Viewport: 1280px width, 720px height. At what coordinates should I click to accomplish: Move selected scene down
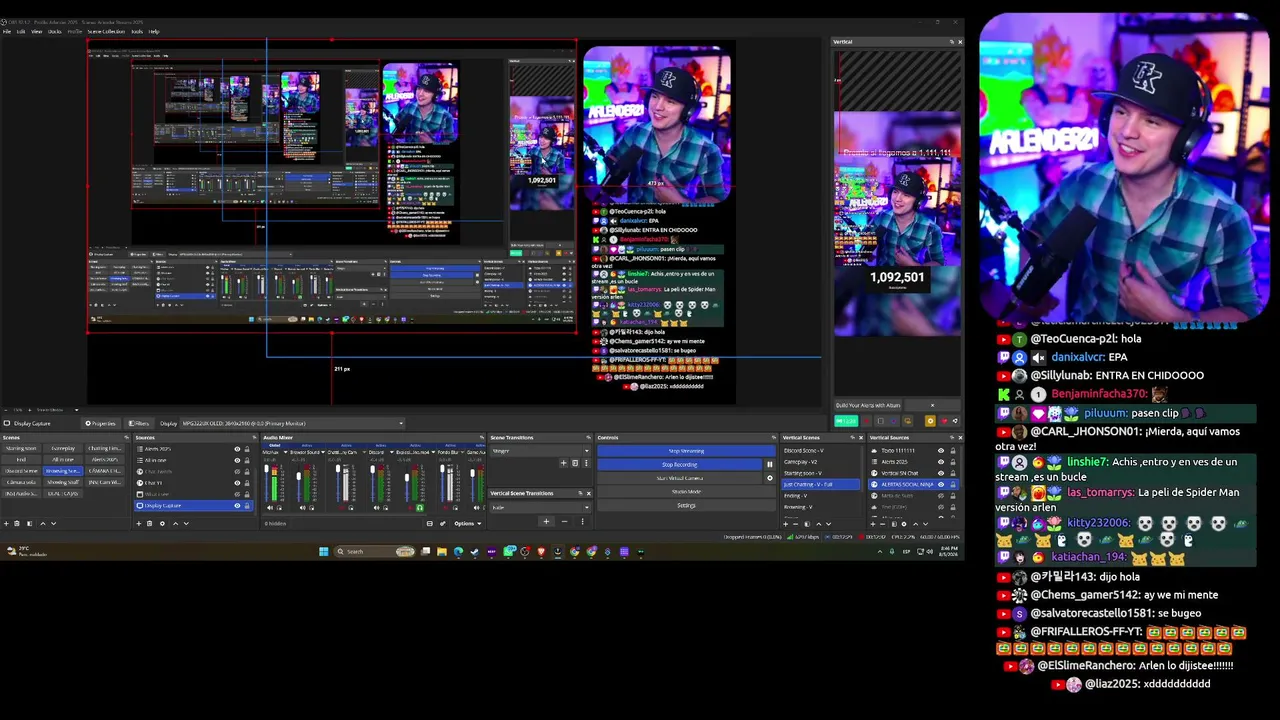coord(52,523)
